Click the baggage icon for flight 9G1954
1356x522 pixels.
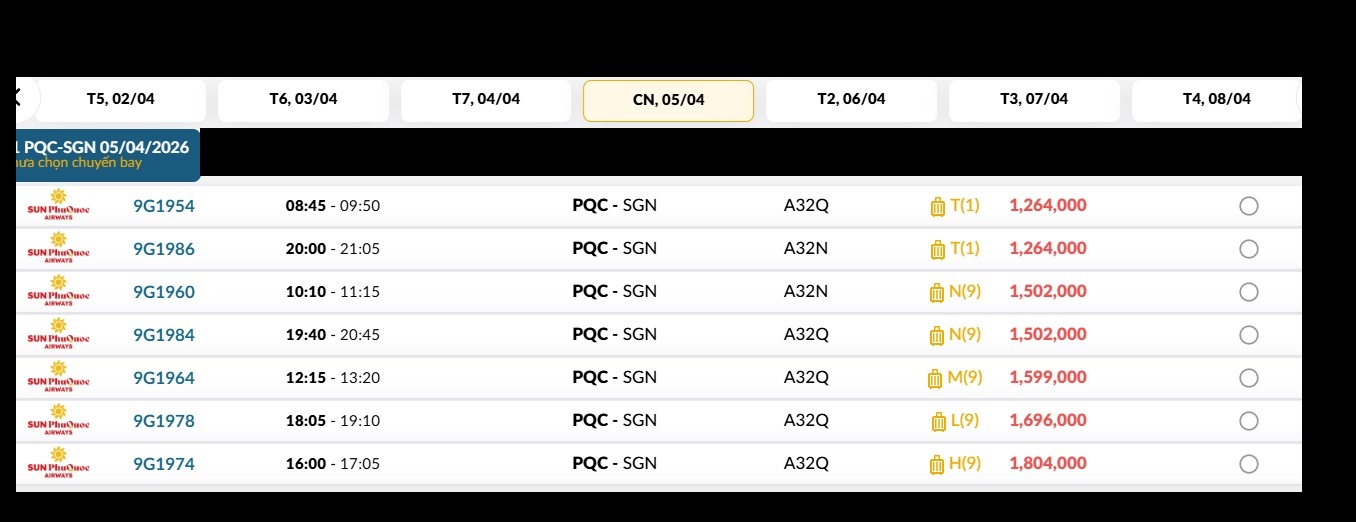(937, 207)
